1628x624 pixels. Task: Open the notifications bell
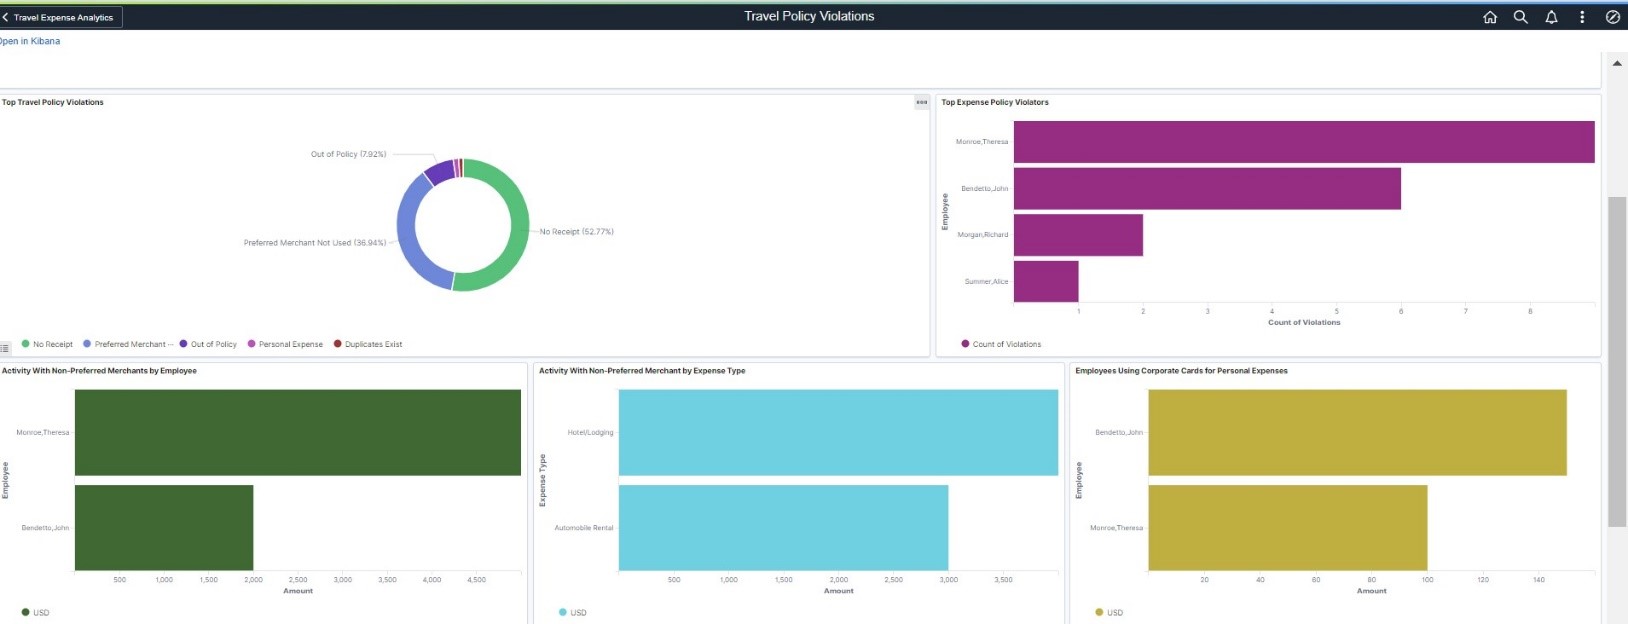pyautogui.click(x=1551, y=17)
